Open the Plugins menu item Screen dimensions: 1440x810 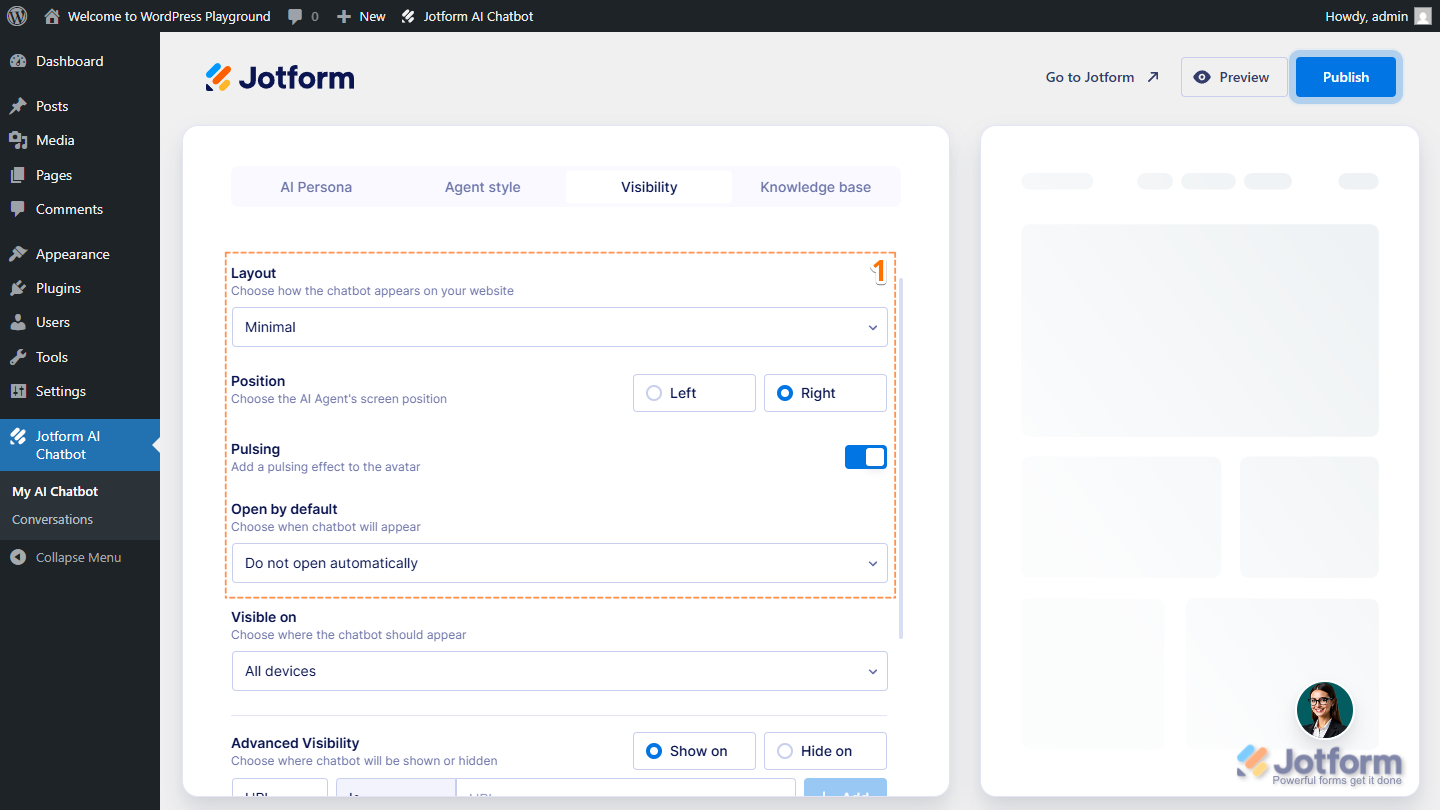click(80, 288)
